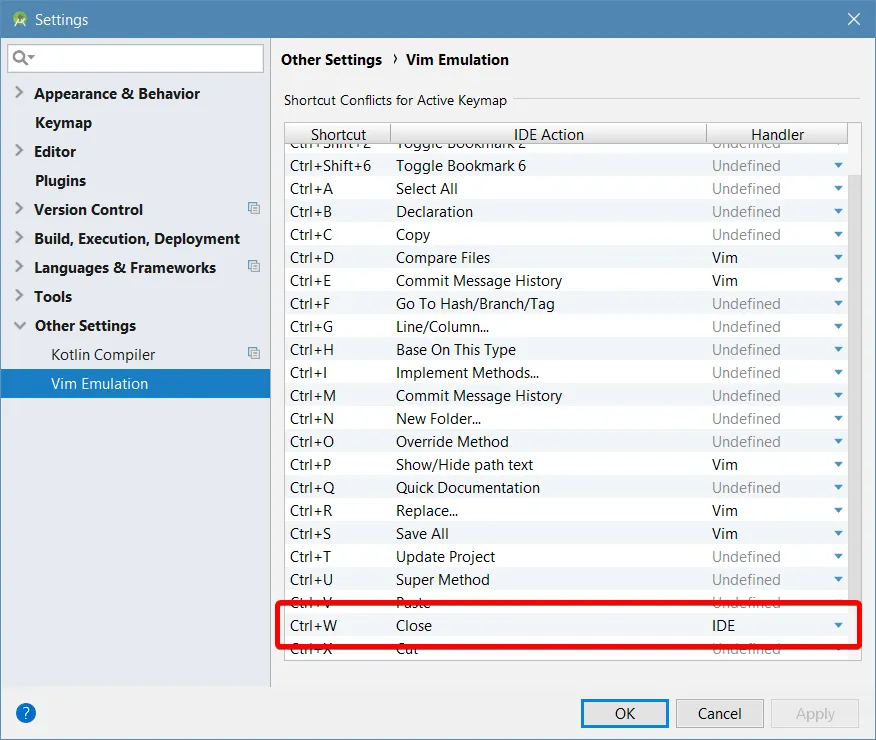Image resolution: width=876 pixels, height=740 pixels.
Task: Collapse the Other Settings node
Action: (20, 325)
